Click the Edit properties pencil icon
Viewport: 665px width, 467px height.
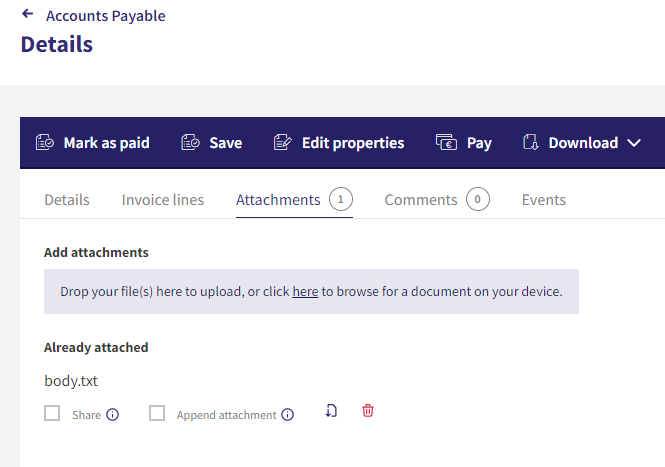pyautogui.click(x=282, y=143)
